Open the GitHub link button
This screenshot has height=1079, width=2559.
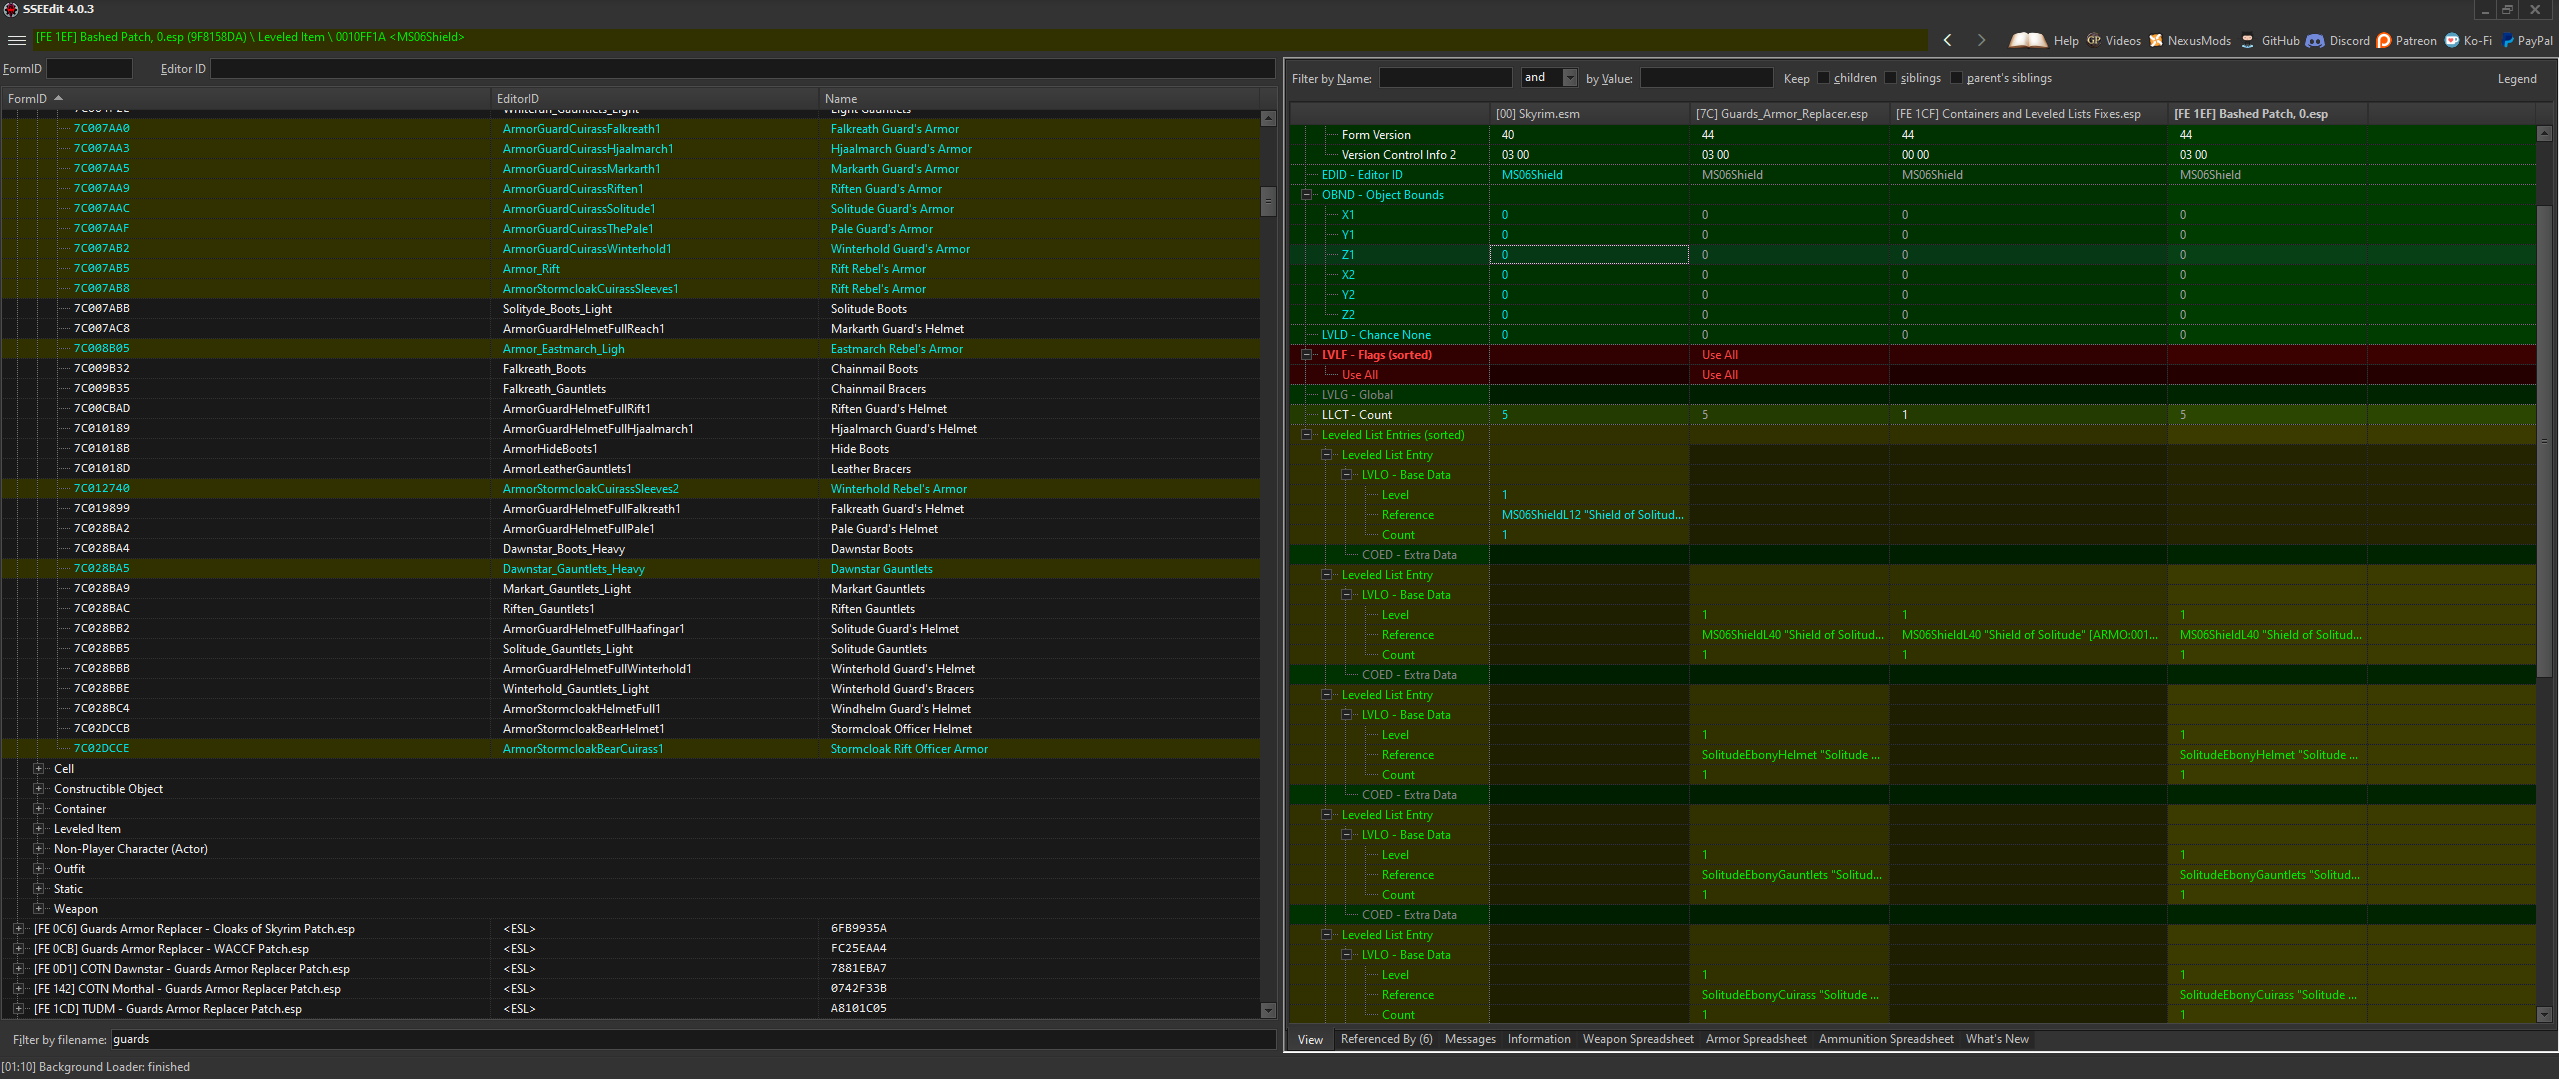point(2270,41)
